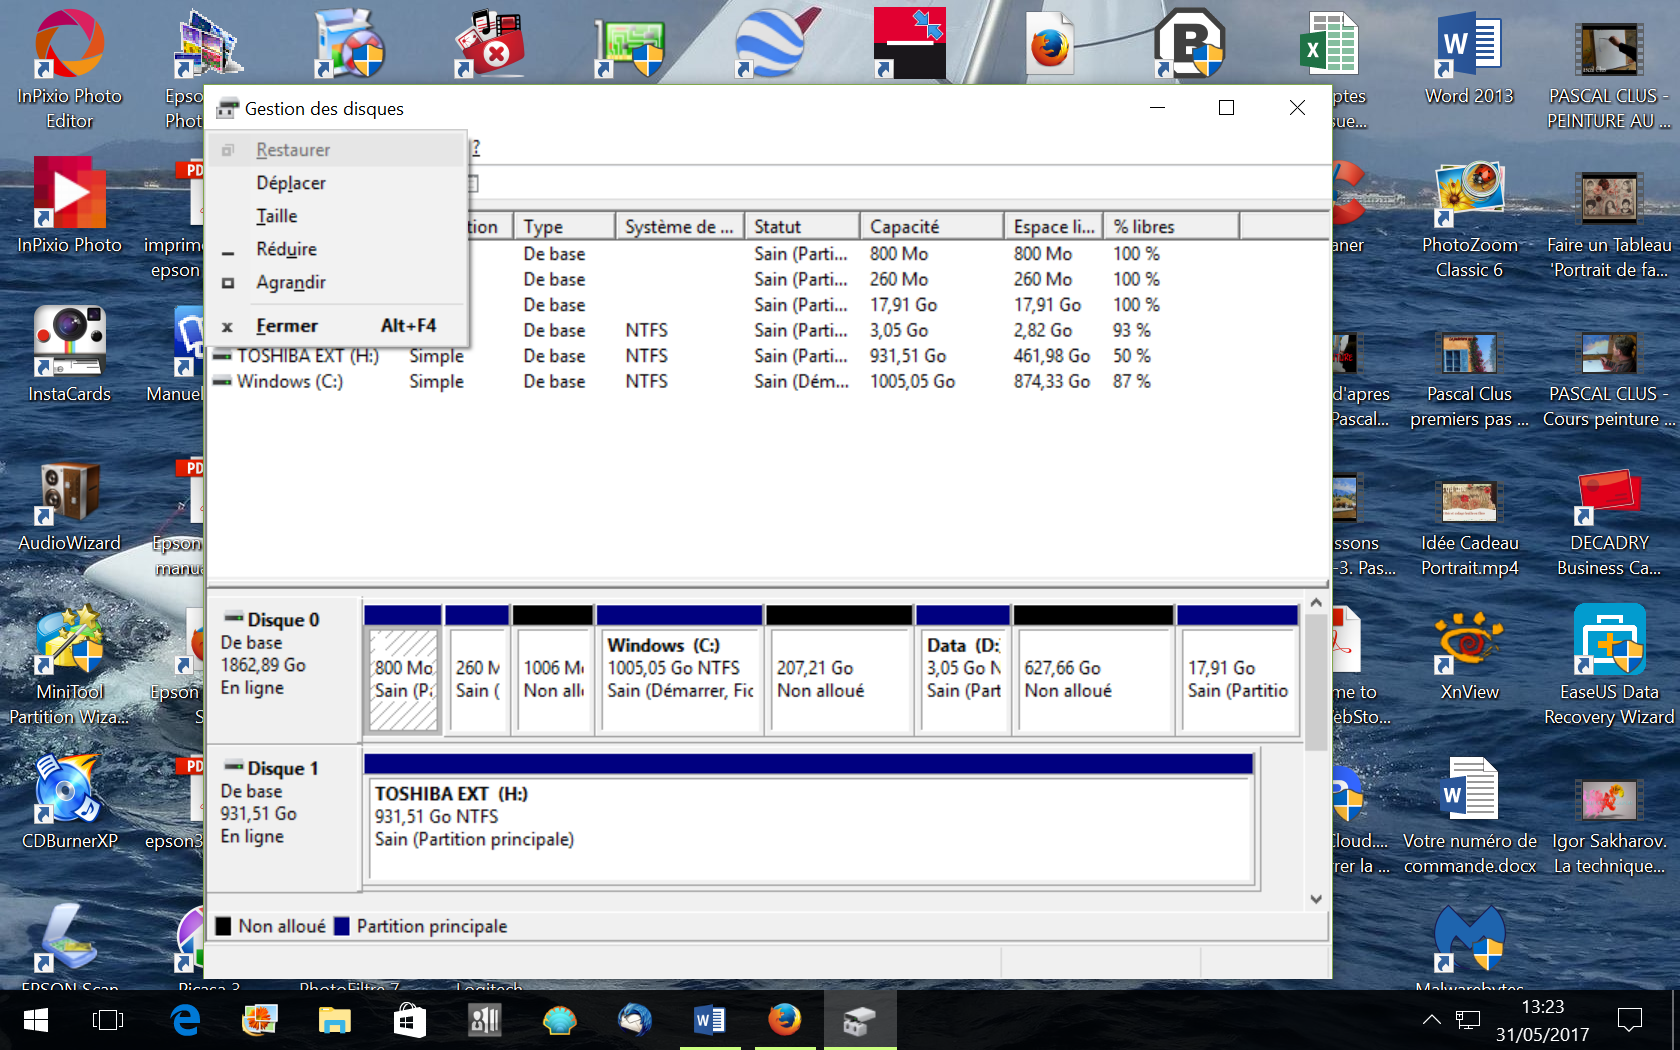Open the XnView desktop shortcut
This screenshot has height=1050, width=1680.
pos(1470,655)
